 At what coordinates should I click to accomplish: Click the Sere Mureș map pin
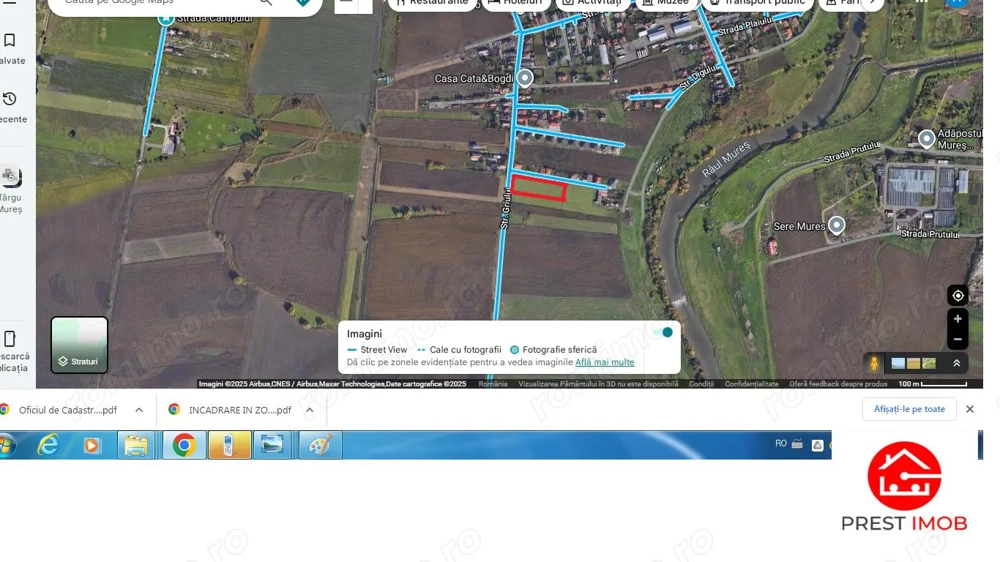(836, 225)
